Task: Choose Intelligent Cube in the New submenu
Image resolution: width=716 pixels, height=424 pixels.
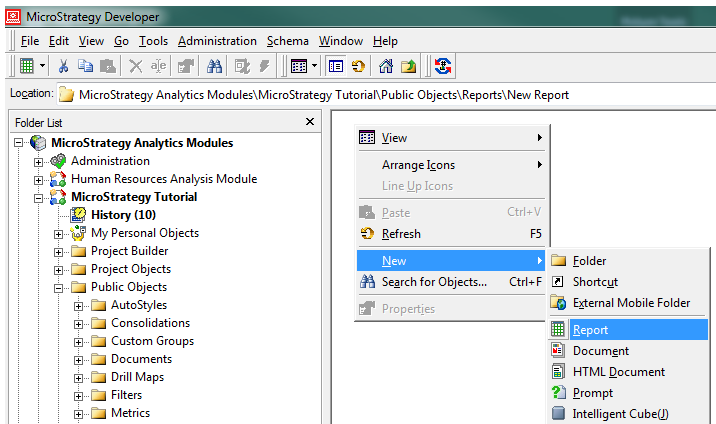Action: (x=620, y=413)
